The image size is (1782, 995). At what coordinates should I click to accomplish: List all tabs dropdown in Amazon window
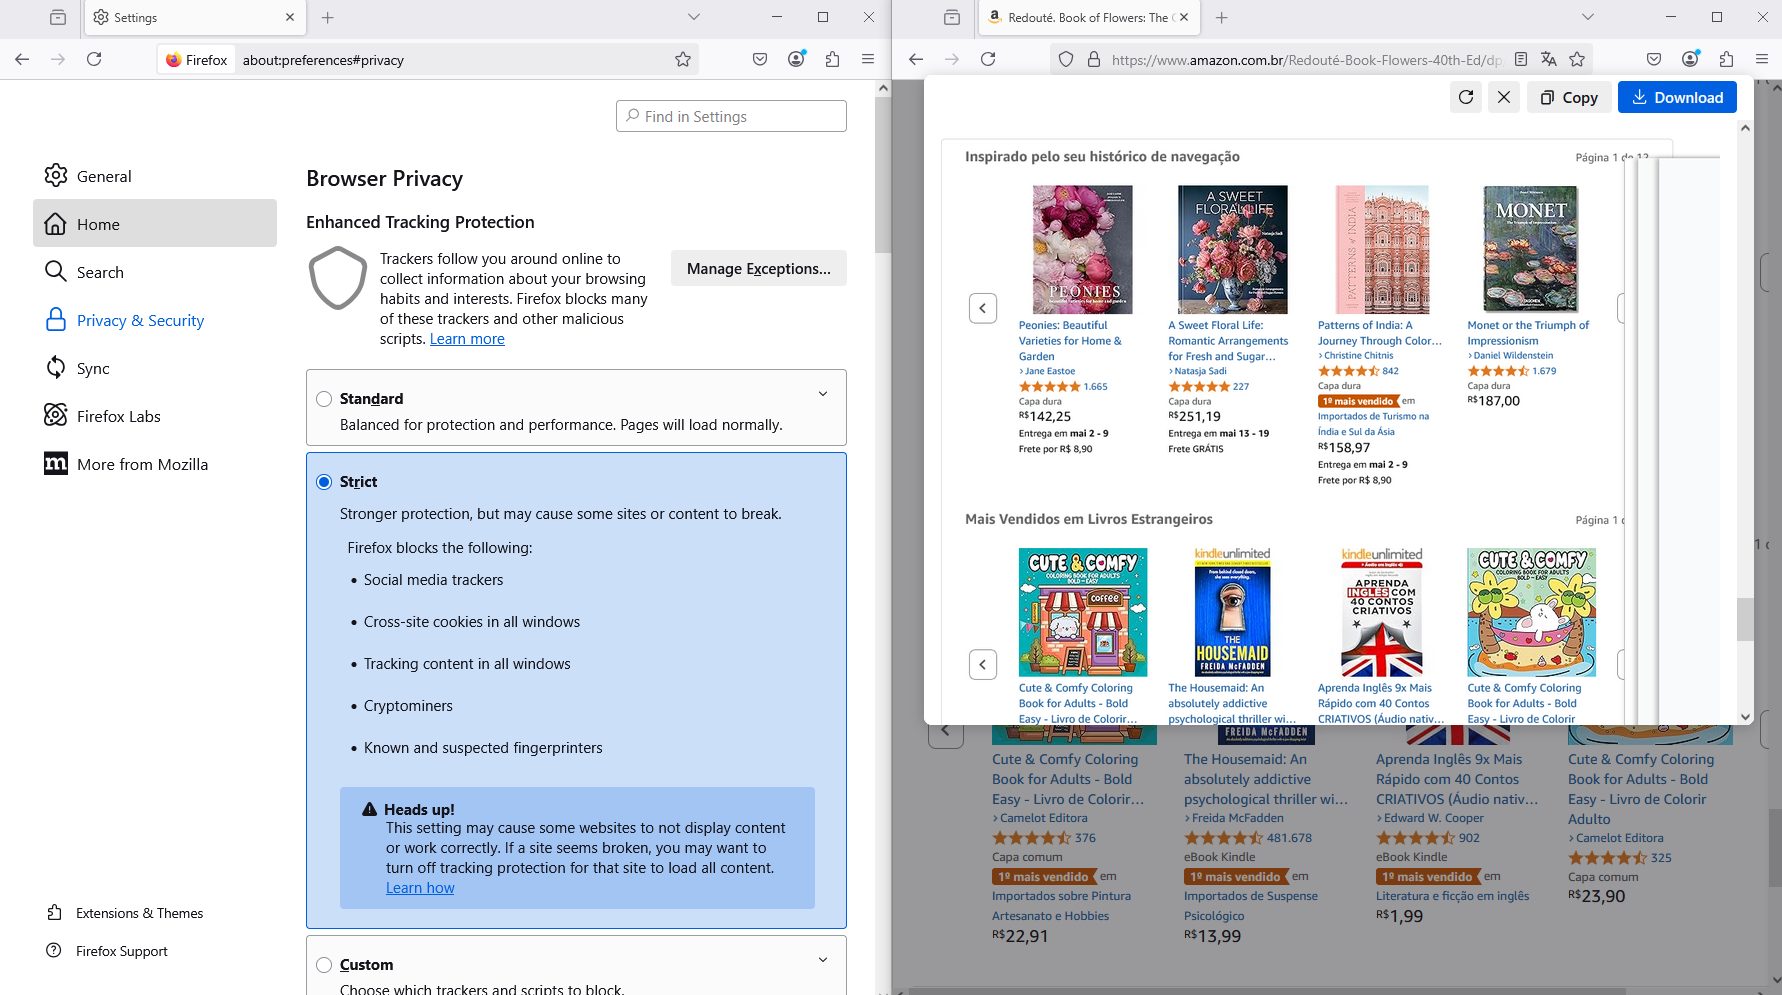(x=1588, y=17)
